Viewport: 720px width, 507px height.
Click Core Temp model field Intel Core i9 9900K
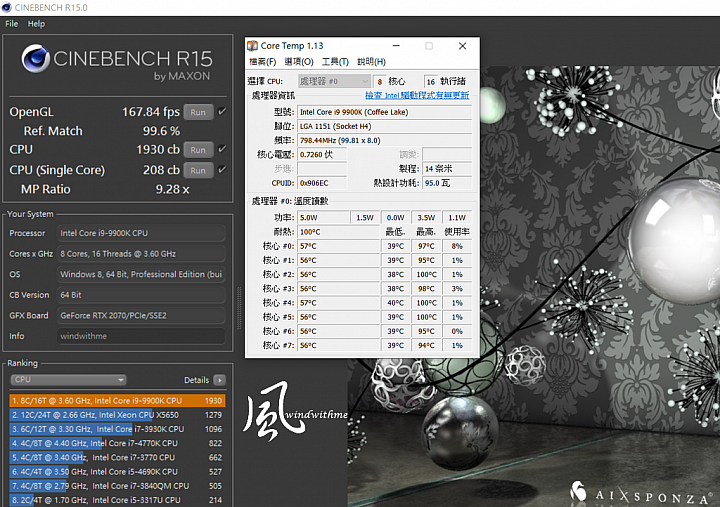click(x=385, y=112)
